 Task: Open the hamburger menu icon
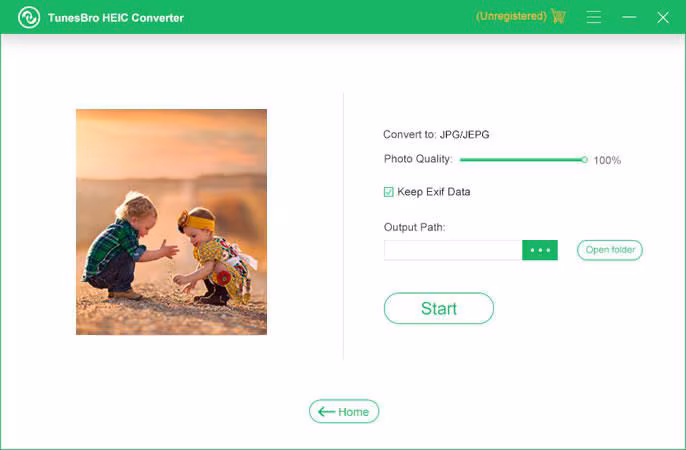pyautogui.click(x=594, y=17)
